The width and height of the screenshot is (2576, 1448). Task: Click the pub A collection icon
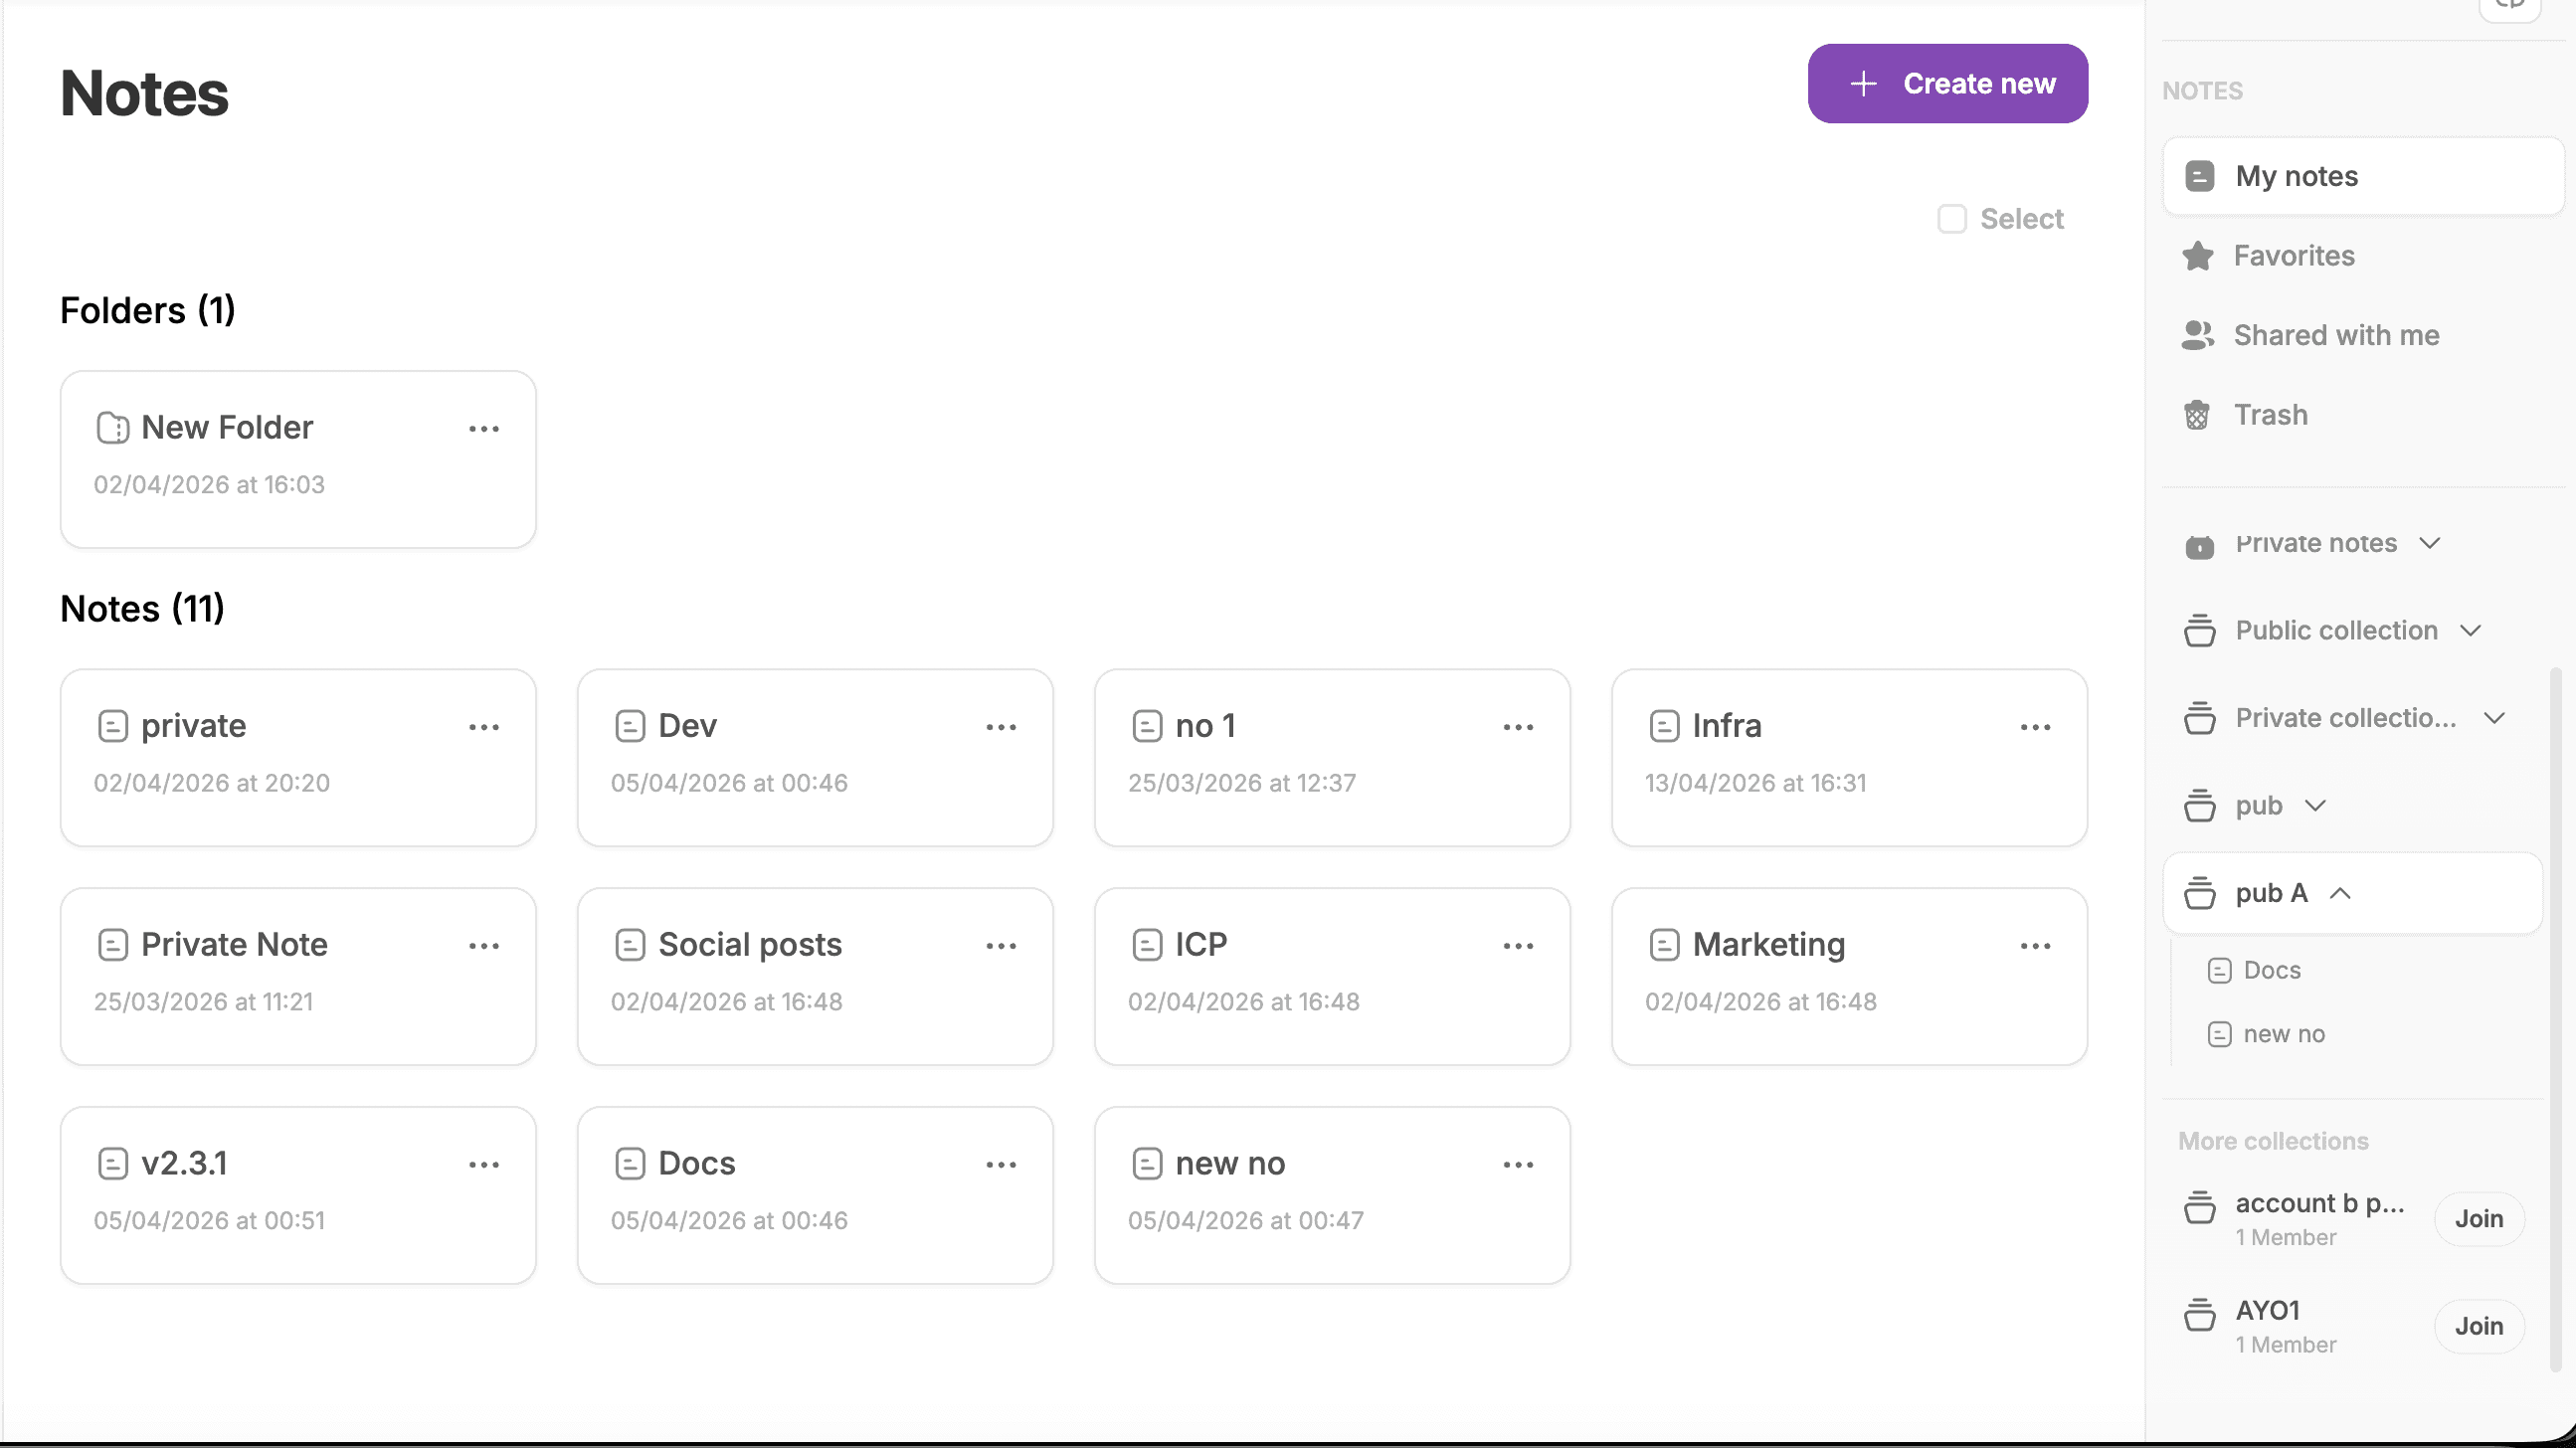click(2199, 893)
